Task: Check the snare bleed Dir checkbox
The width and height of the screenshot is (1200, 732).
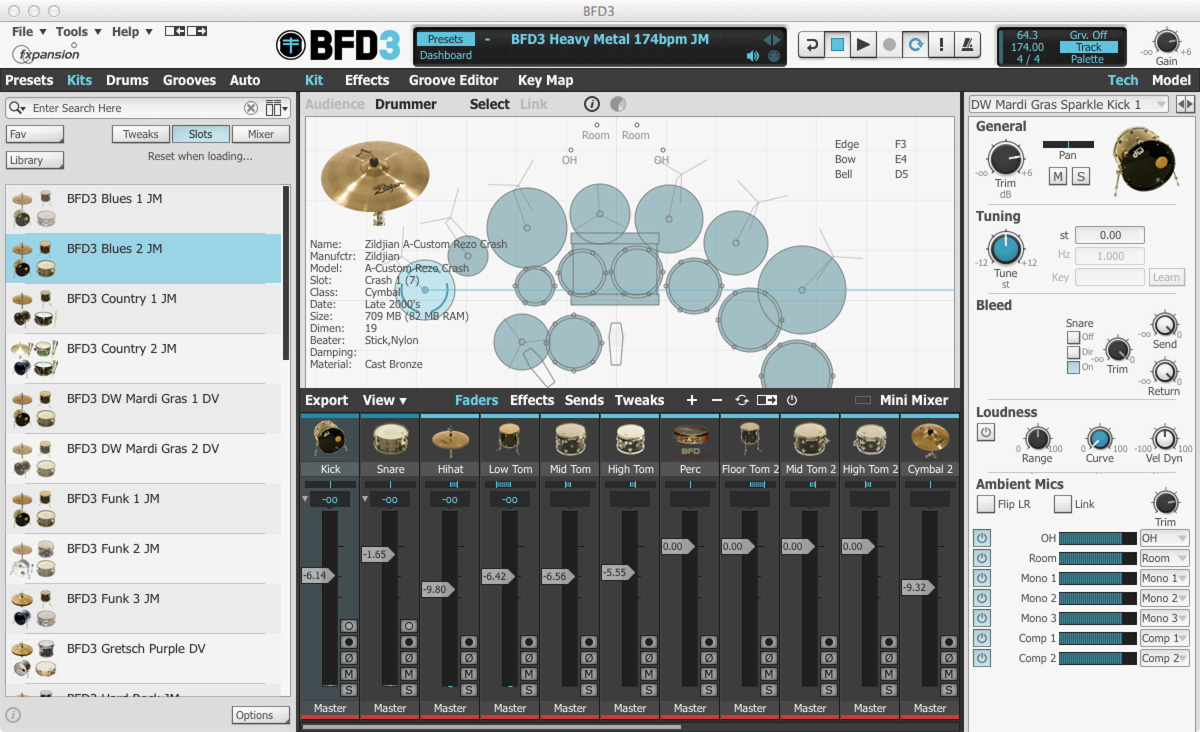Action: tap(1073, 352)
